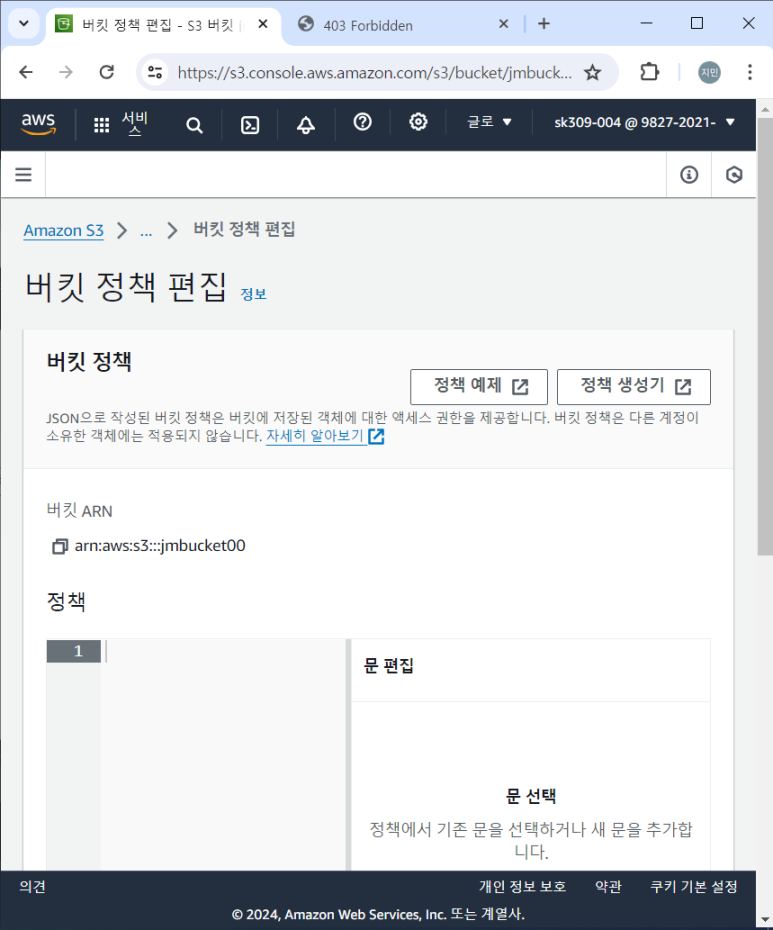Open a new browser tab

pyautogui.click(x=543, y=24)
